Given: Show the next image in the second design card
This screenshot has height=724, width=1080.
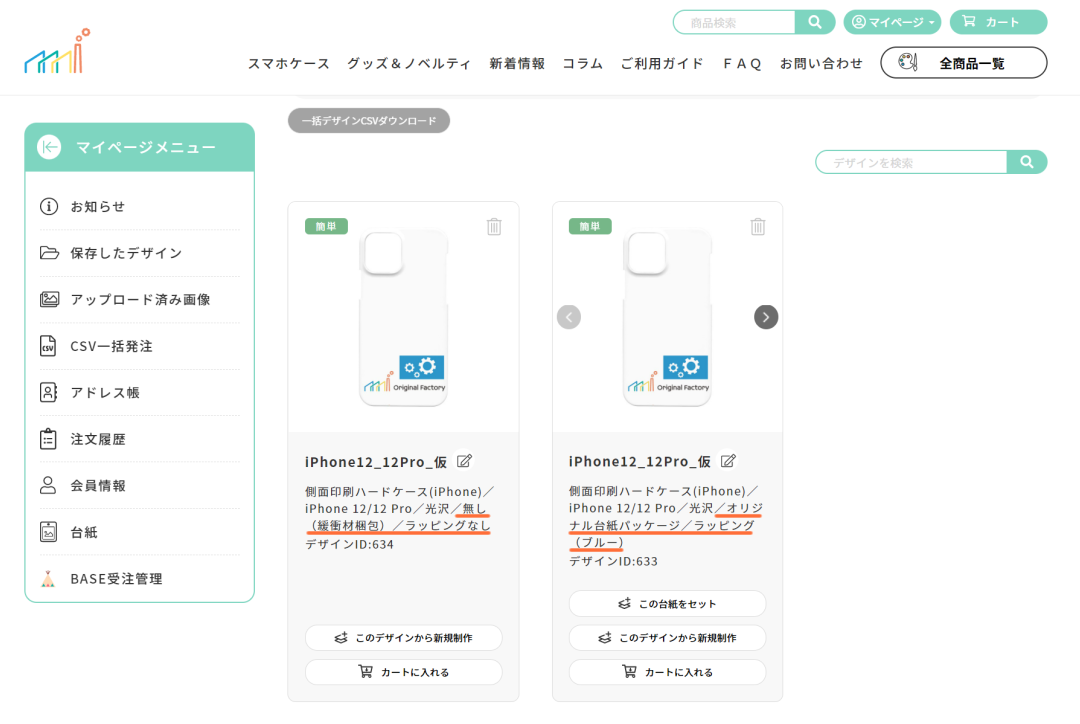Looking at the screenshot, I should [x=766, y=317].
